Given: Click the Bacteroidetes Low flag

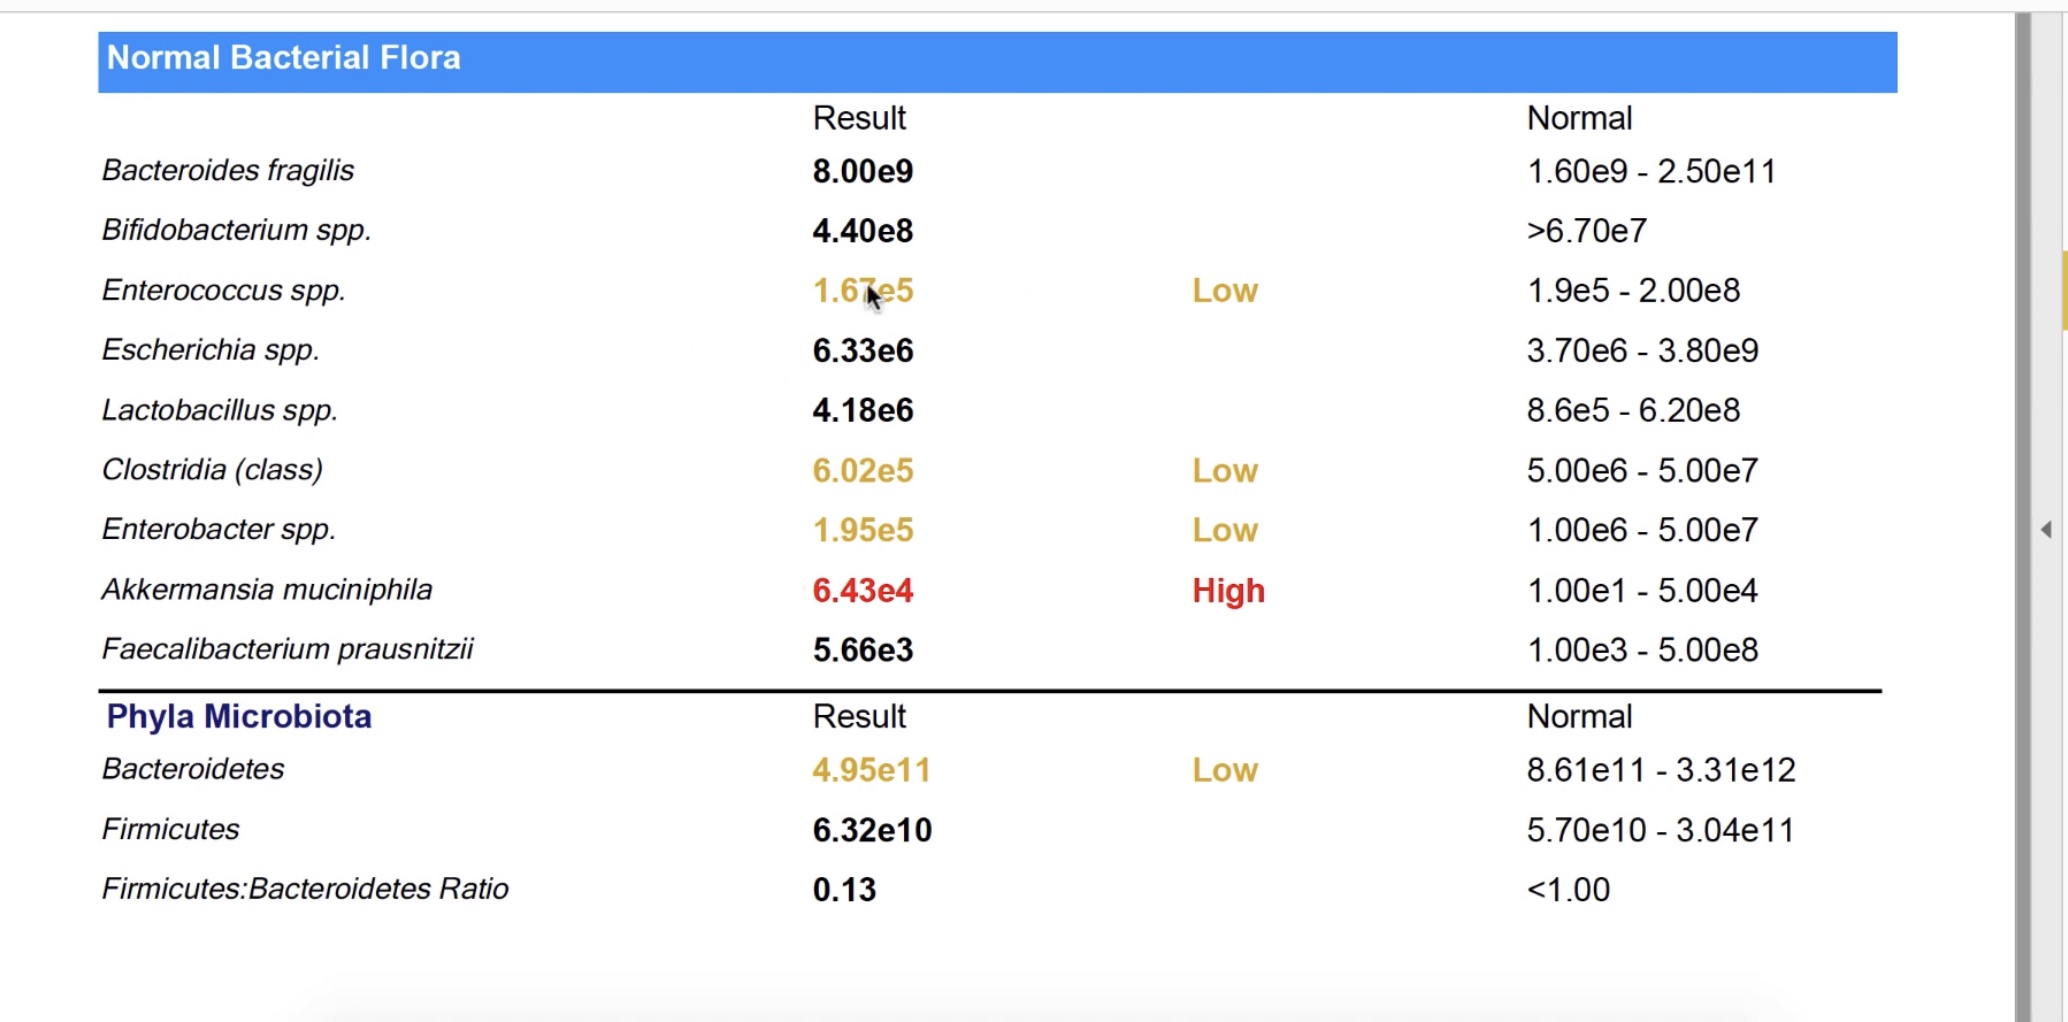Looking at the screenshot, I should pyautogui.click(x=1224, y=770).
